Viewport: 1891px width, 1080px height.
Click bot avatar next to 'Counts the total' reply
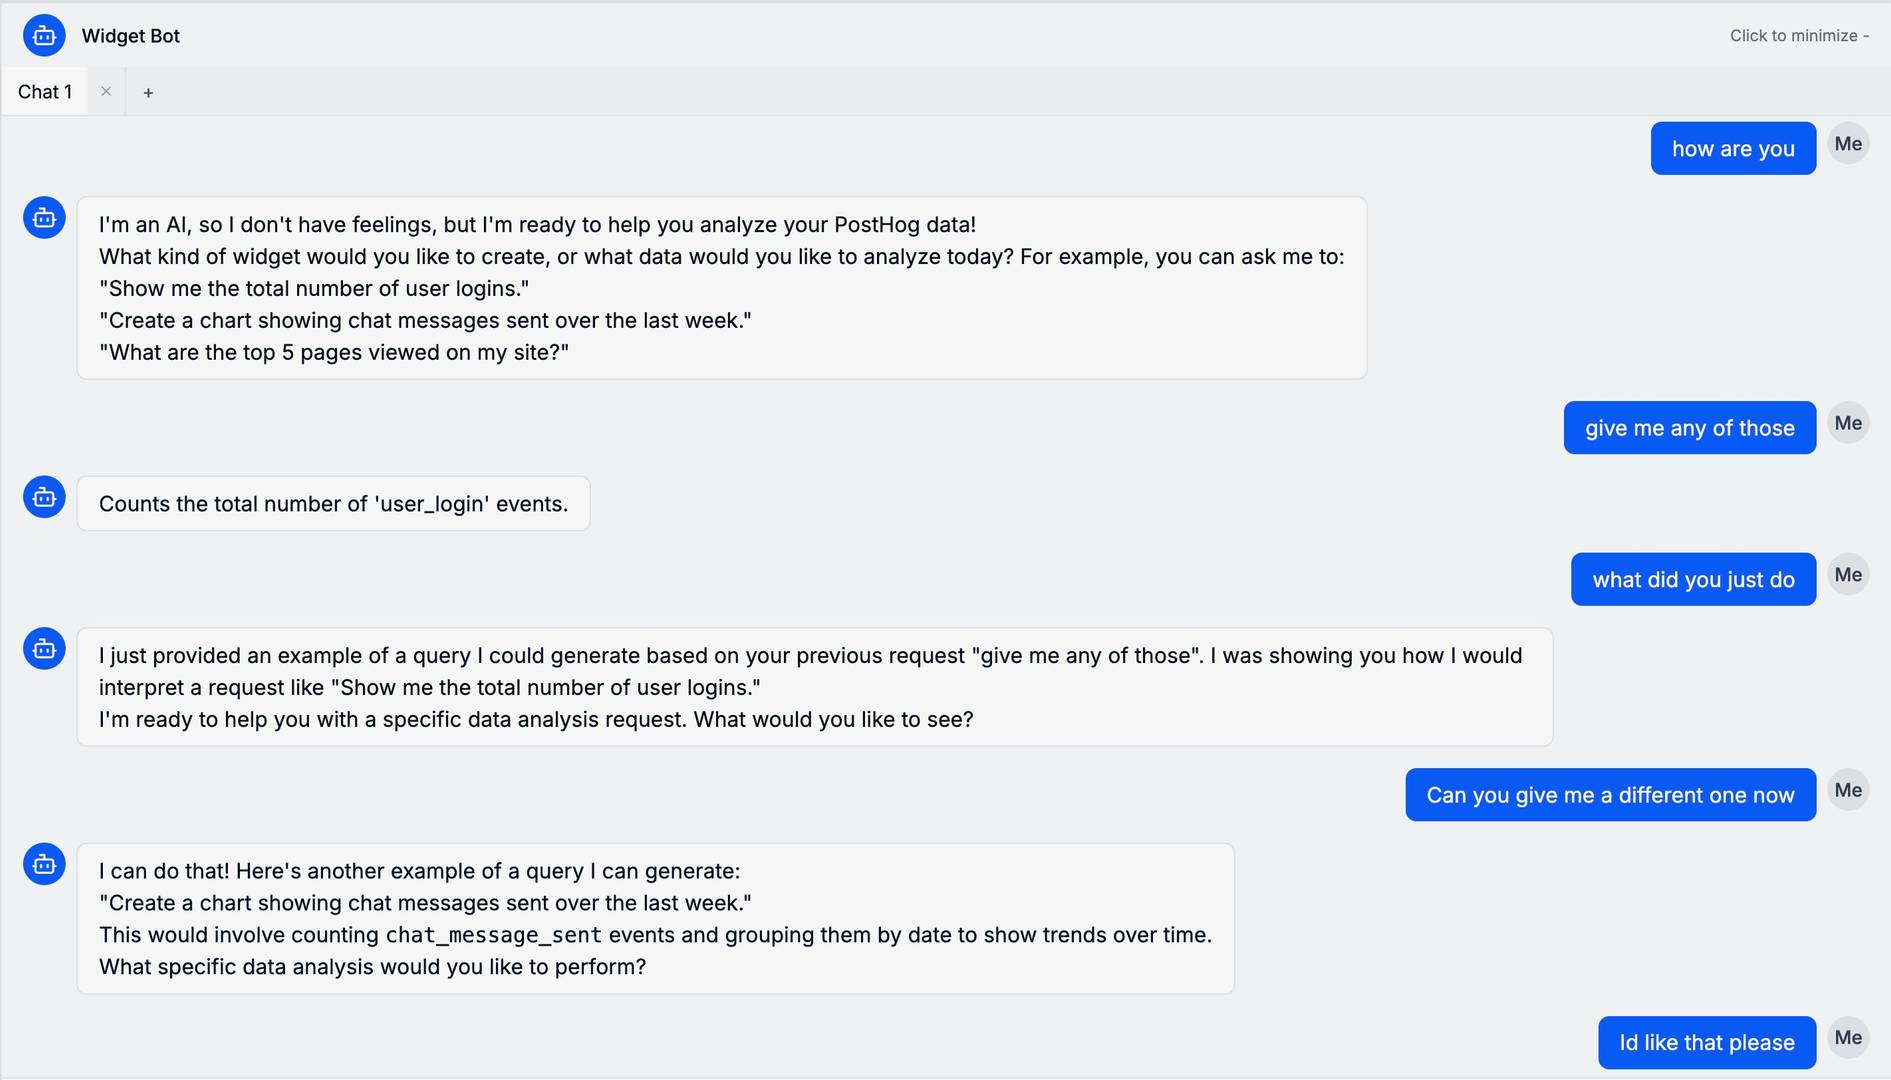(44, 497)
